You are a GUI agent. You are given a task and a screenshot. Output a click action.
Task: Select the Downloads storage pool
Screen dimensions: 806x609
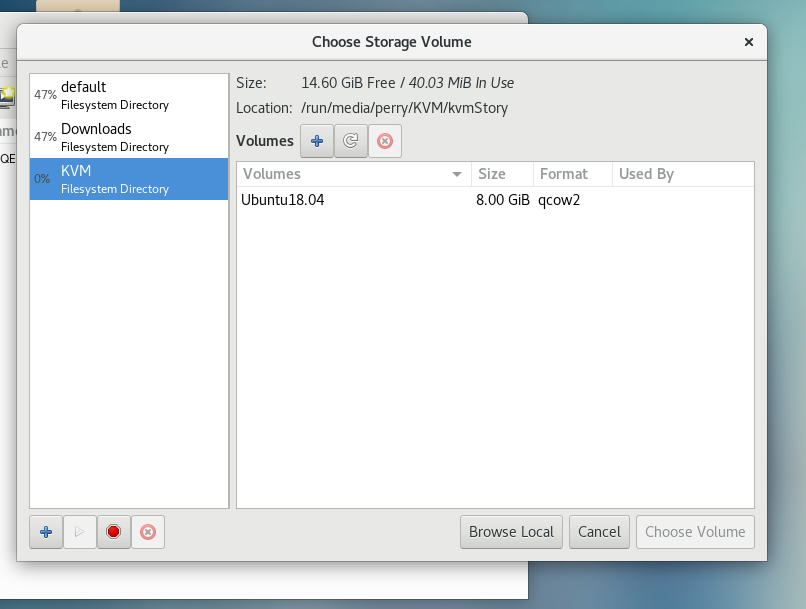(128, 137)
